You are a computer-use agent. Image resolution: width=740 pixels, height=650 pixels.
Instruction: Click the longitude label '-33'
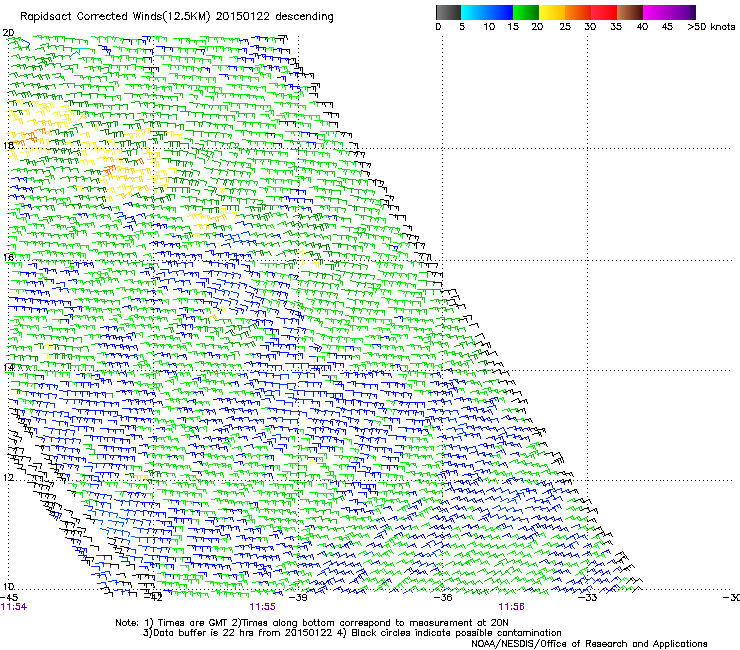click(588, 598)
